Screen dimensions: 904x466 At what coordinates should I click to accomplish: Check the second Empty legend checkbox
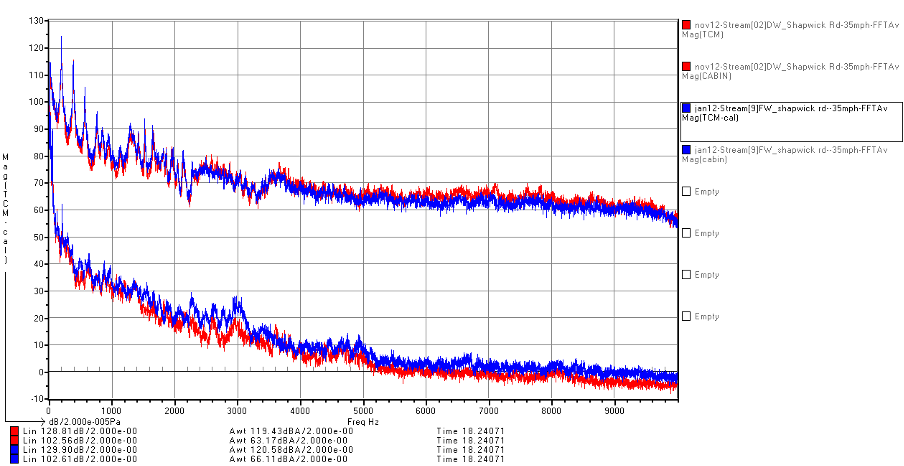coord(686,233)
